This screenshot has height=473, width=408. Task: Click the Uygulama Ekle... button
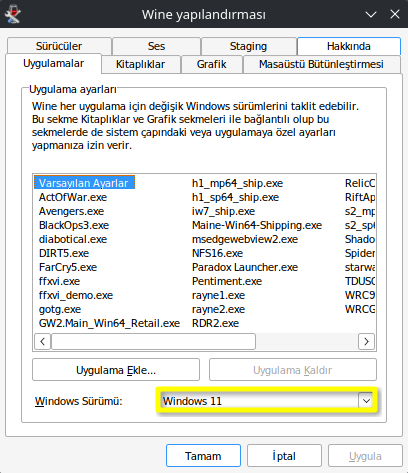tap(116, 370)
